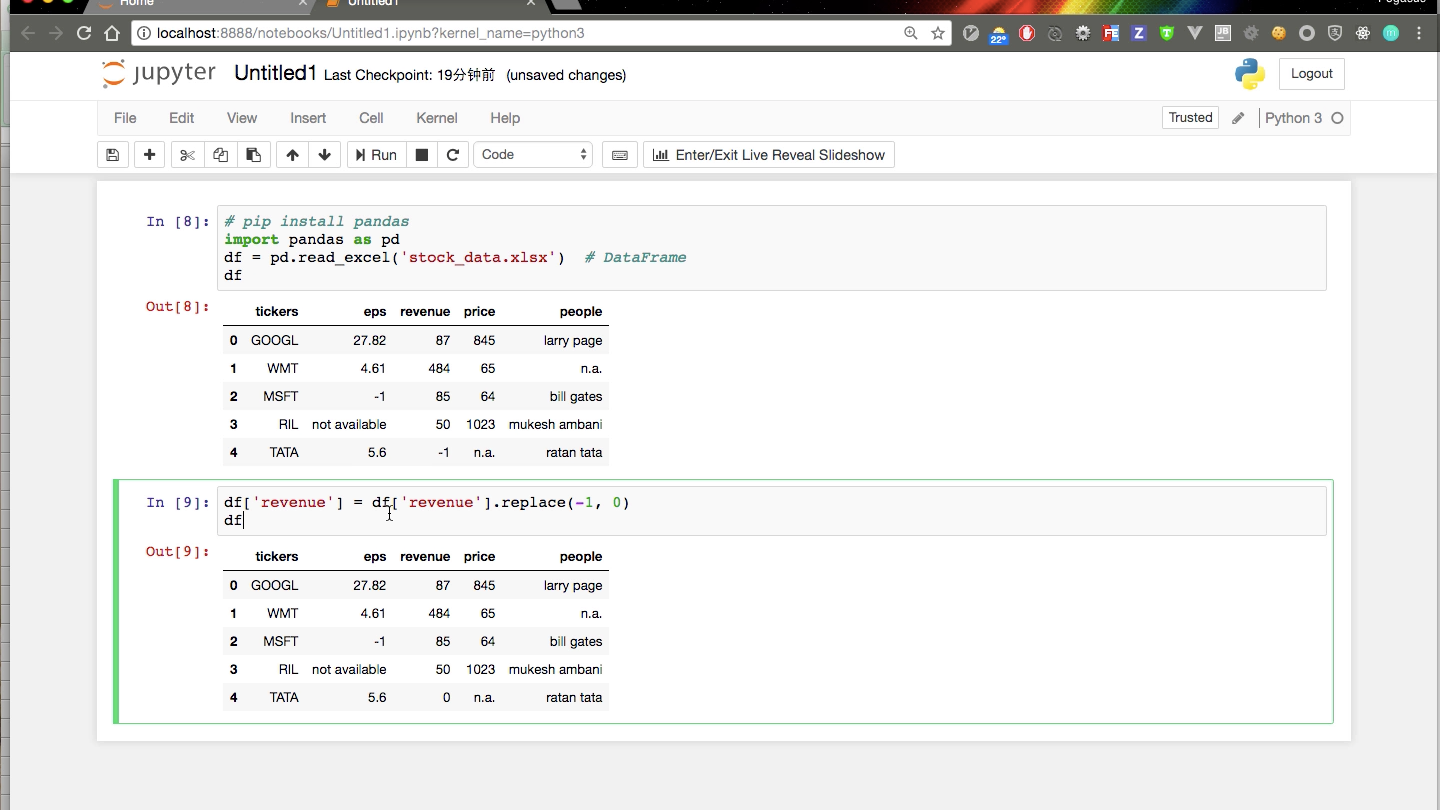Open the Kernel menu
Viewport: 1440px width, 810px height.
(x=436, y=118)
